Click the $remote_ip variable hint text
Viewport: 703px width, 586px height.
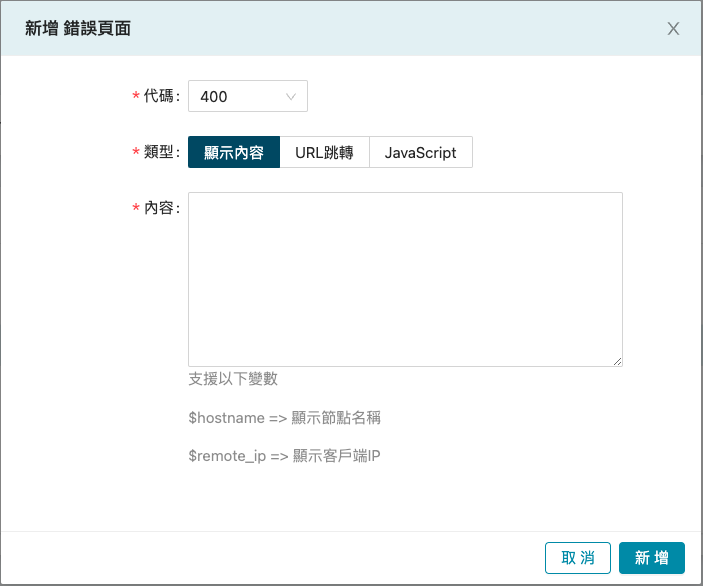click(284, 456)
